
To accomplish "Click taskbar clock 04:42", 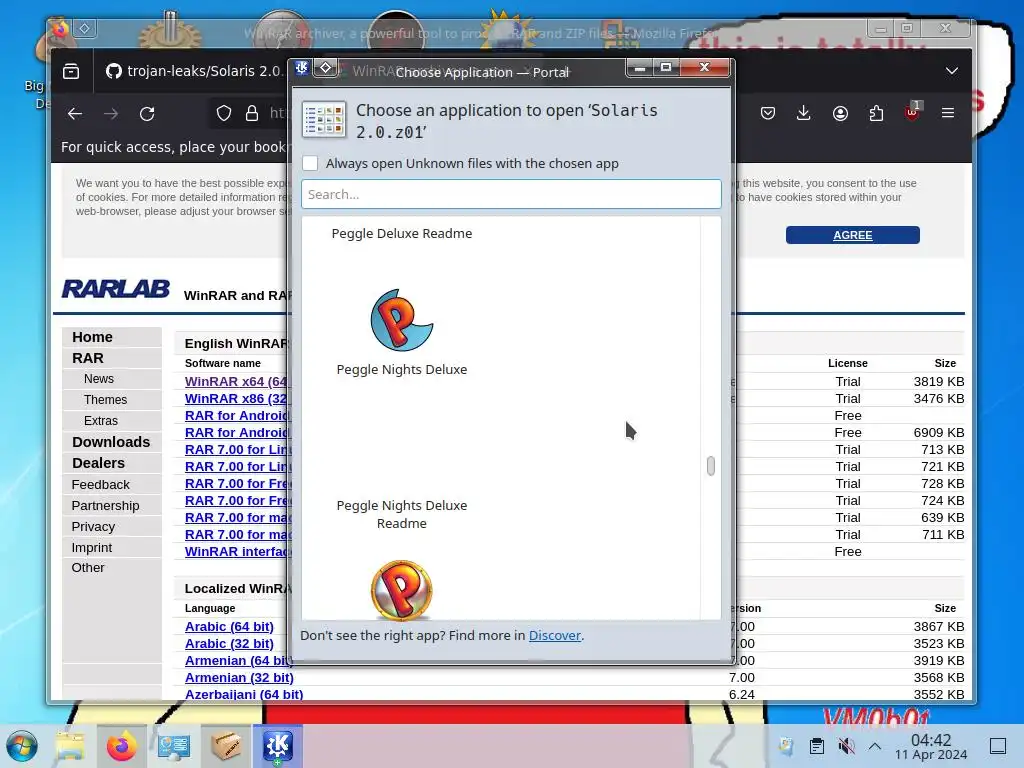I will [931, 746].
